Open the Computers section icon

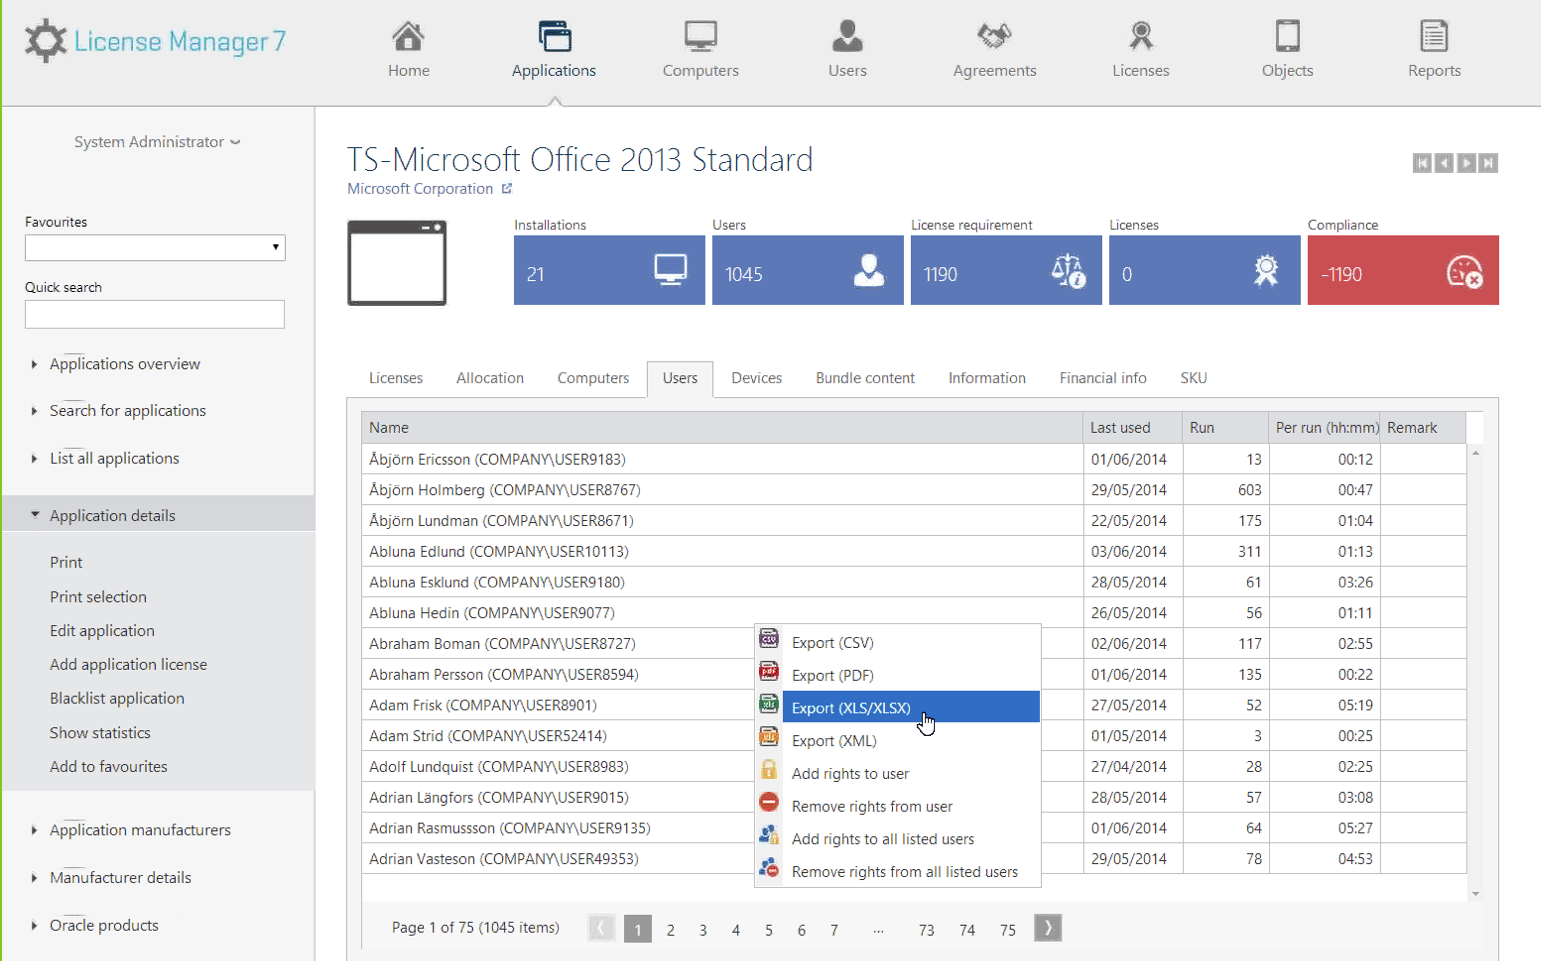pos(700,37)
